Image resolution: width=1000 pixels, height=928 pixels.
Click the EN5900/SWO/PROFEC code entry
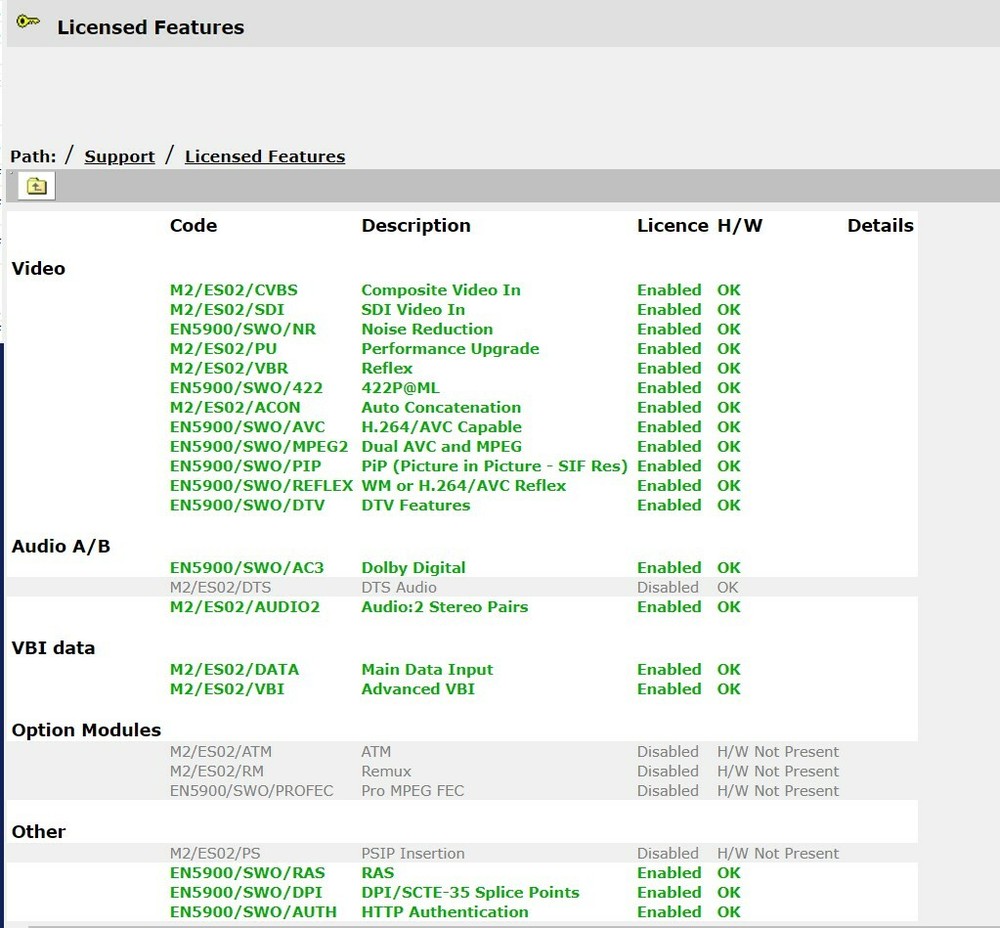click(x=252, y=791)
